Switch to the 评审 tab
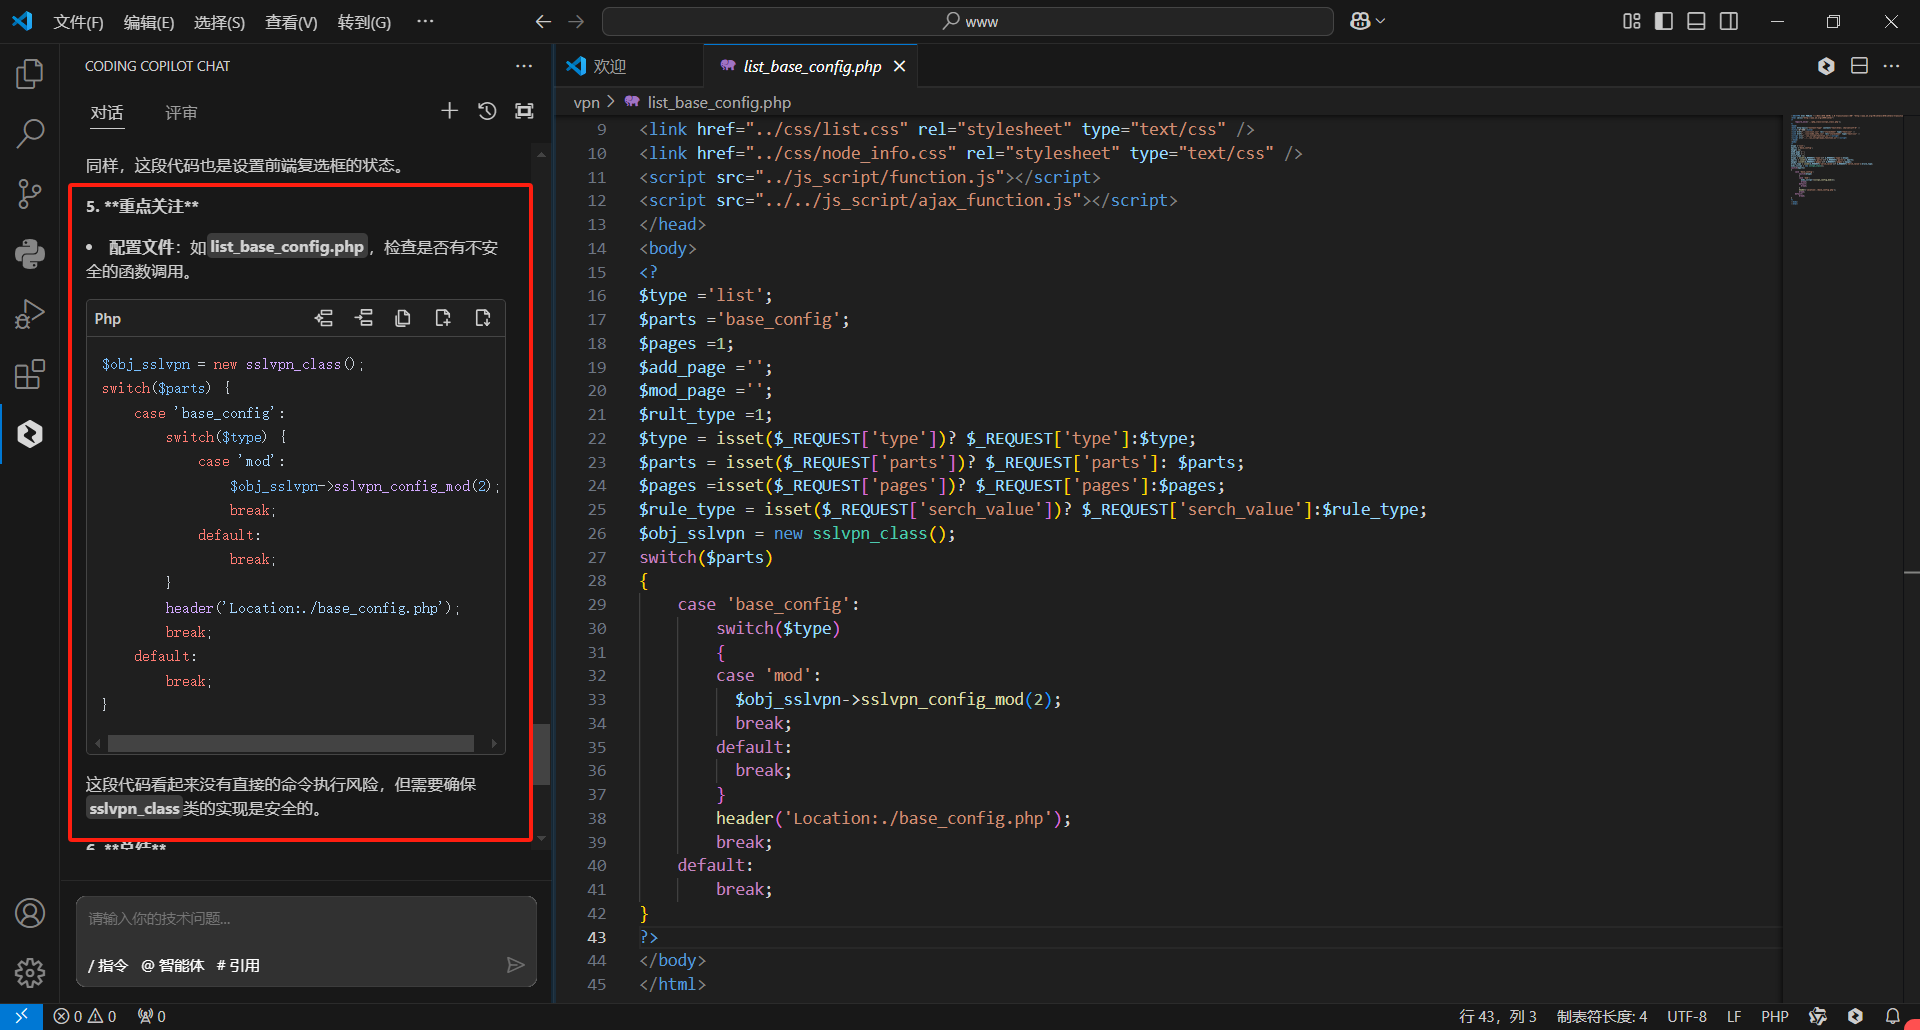Screen dimensions: 1920x1030 (x=181, y=113)
